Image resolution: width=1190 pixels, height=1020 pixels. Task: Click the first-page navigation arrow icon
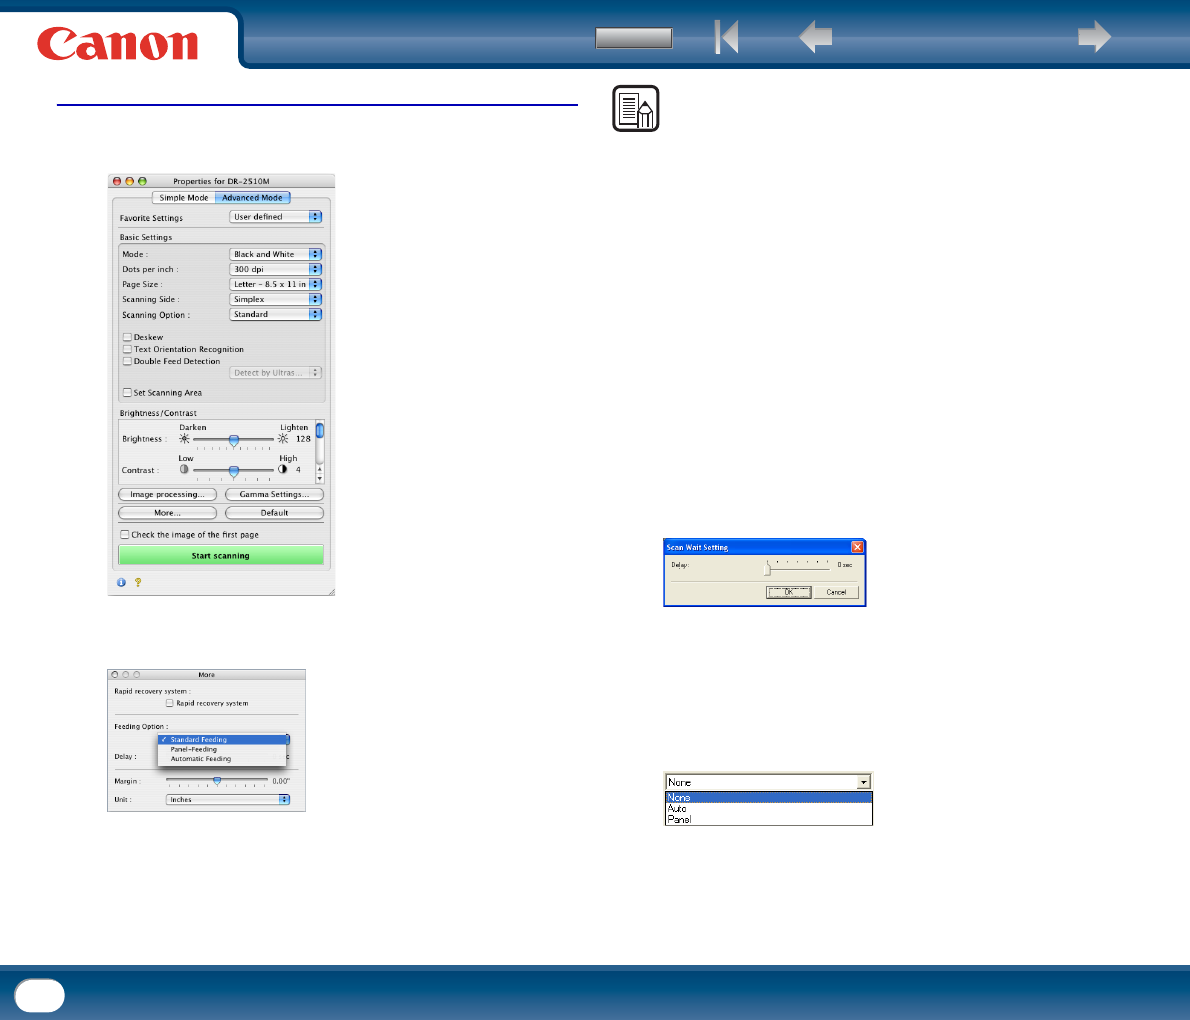pos(726,36)
